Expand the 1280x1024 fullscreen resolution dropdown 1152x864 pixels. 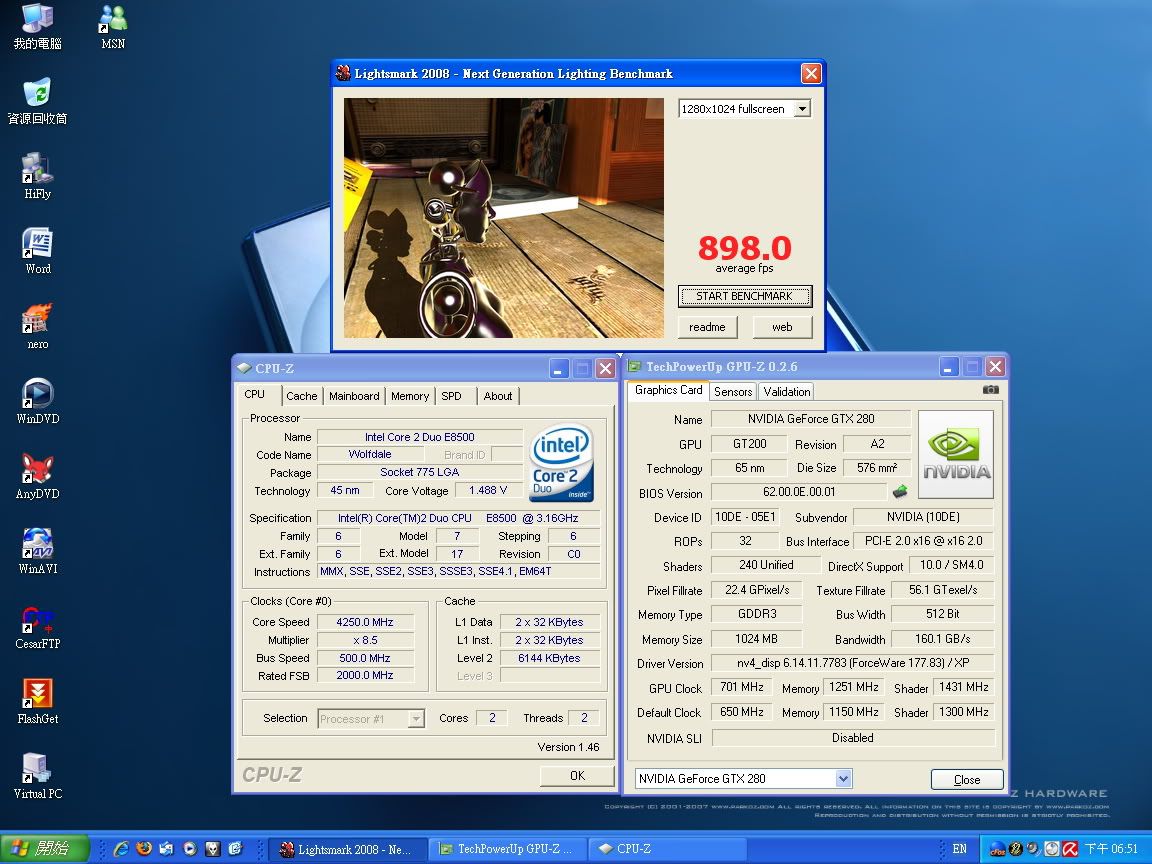tap(802, 109)
